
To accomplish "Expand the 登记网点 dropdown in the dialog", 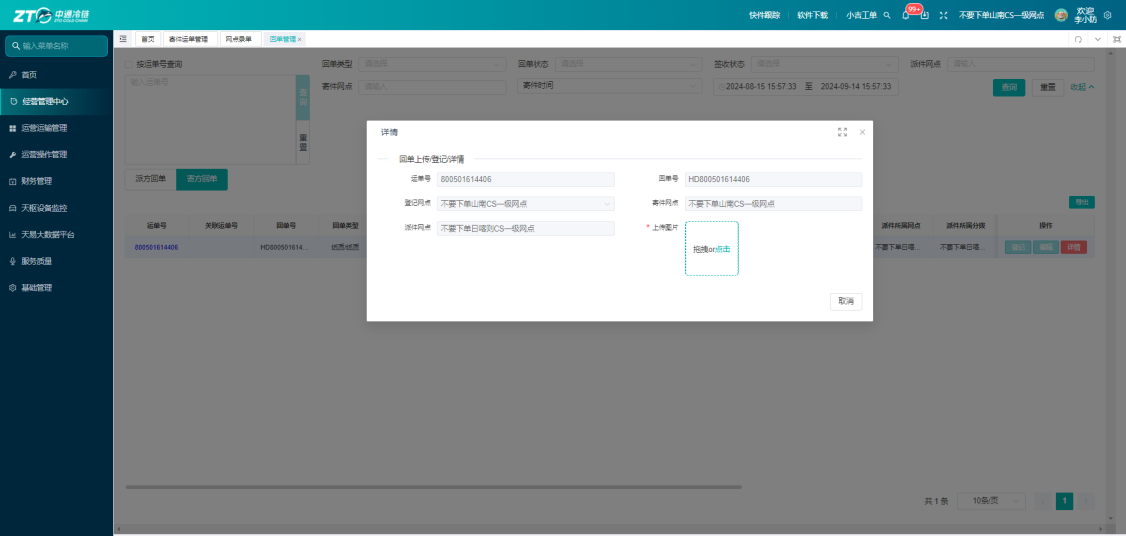I will click(526, 203).
